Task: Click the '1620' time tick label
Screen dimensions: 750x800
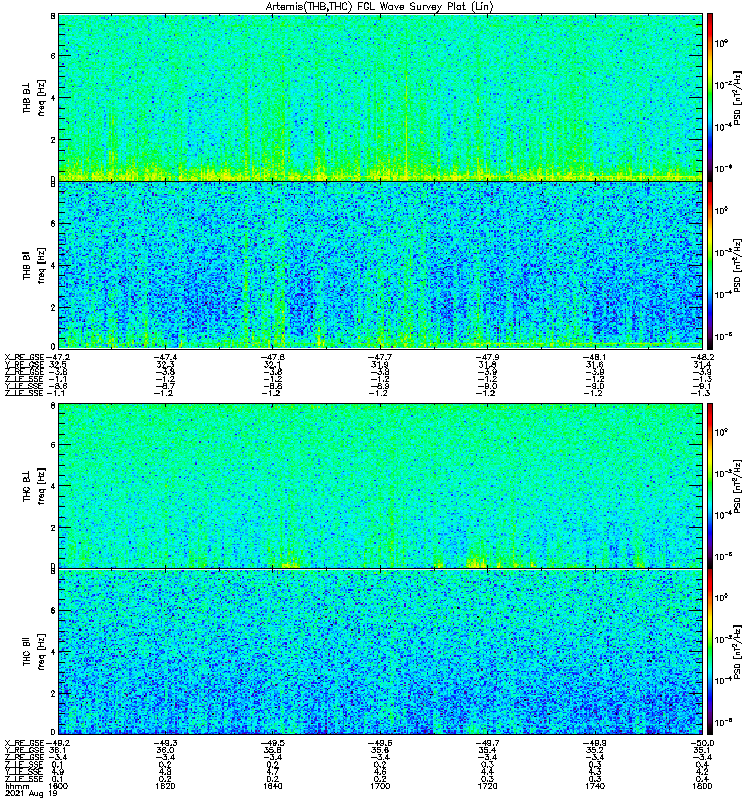Action: pyautogui.click(x=164, y=786)
